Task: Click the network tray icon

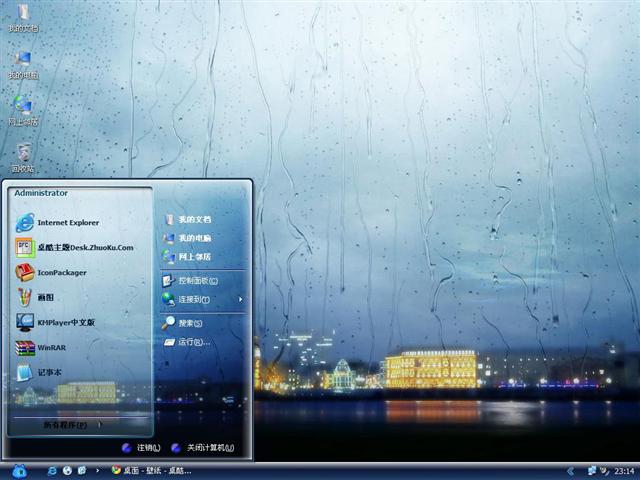Action: point(592,471)
